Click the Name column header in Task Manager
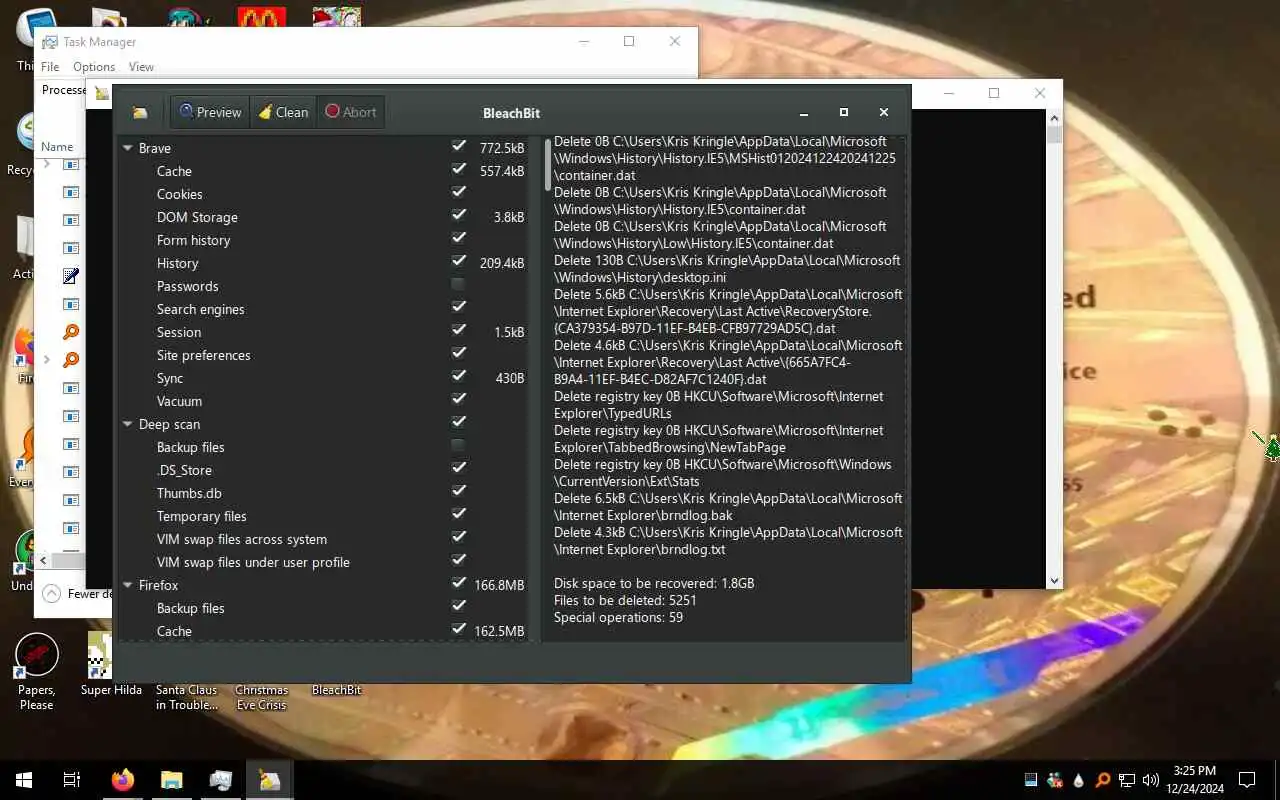This screenshot has width=1280, height=800. tap(57, 146)
